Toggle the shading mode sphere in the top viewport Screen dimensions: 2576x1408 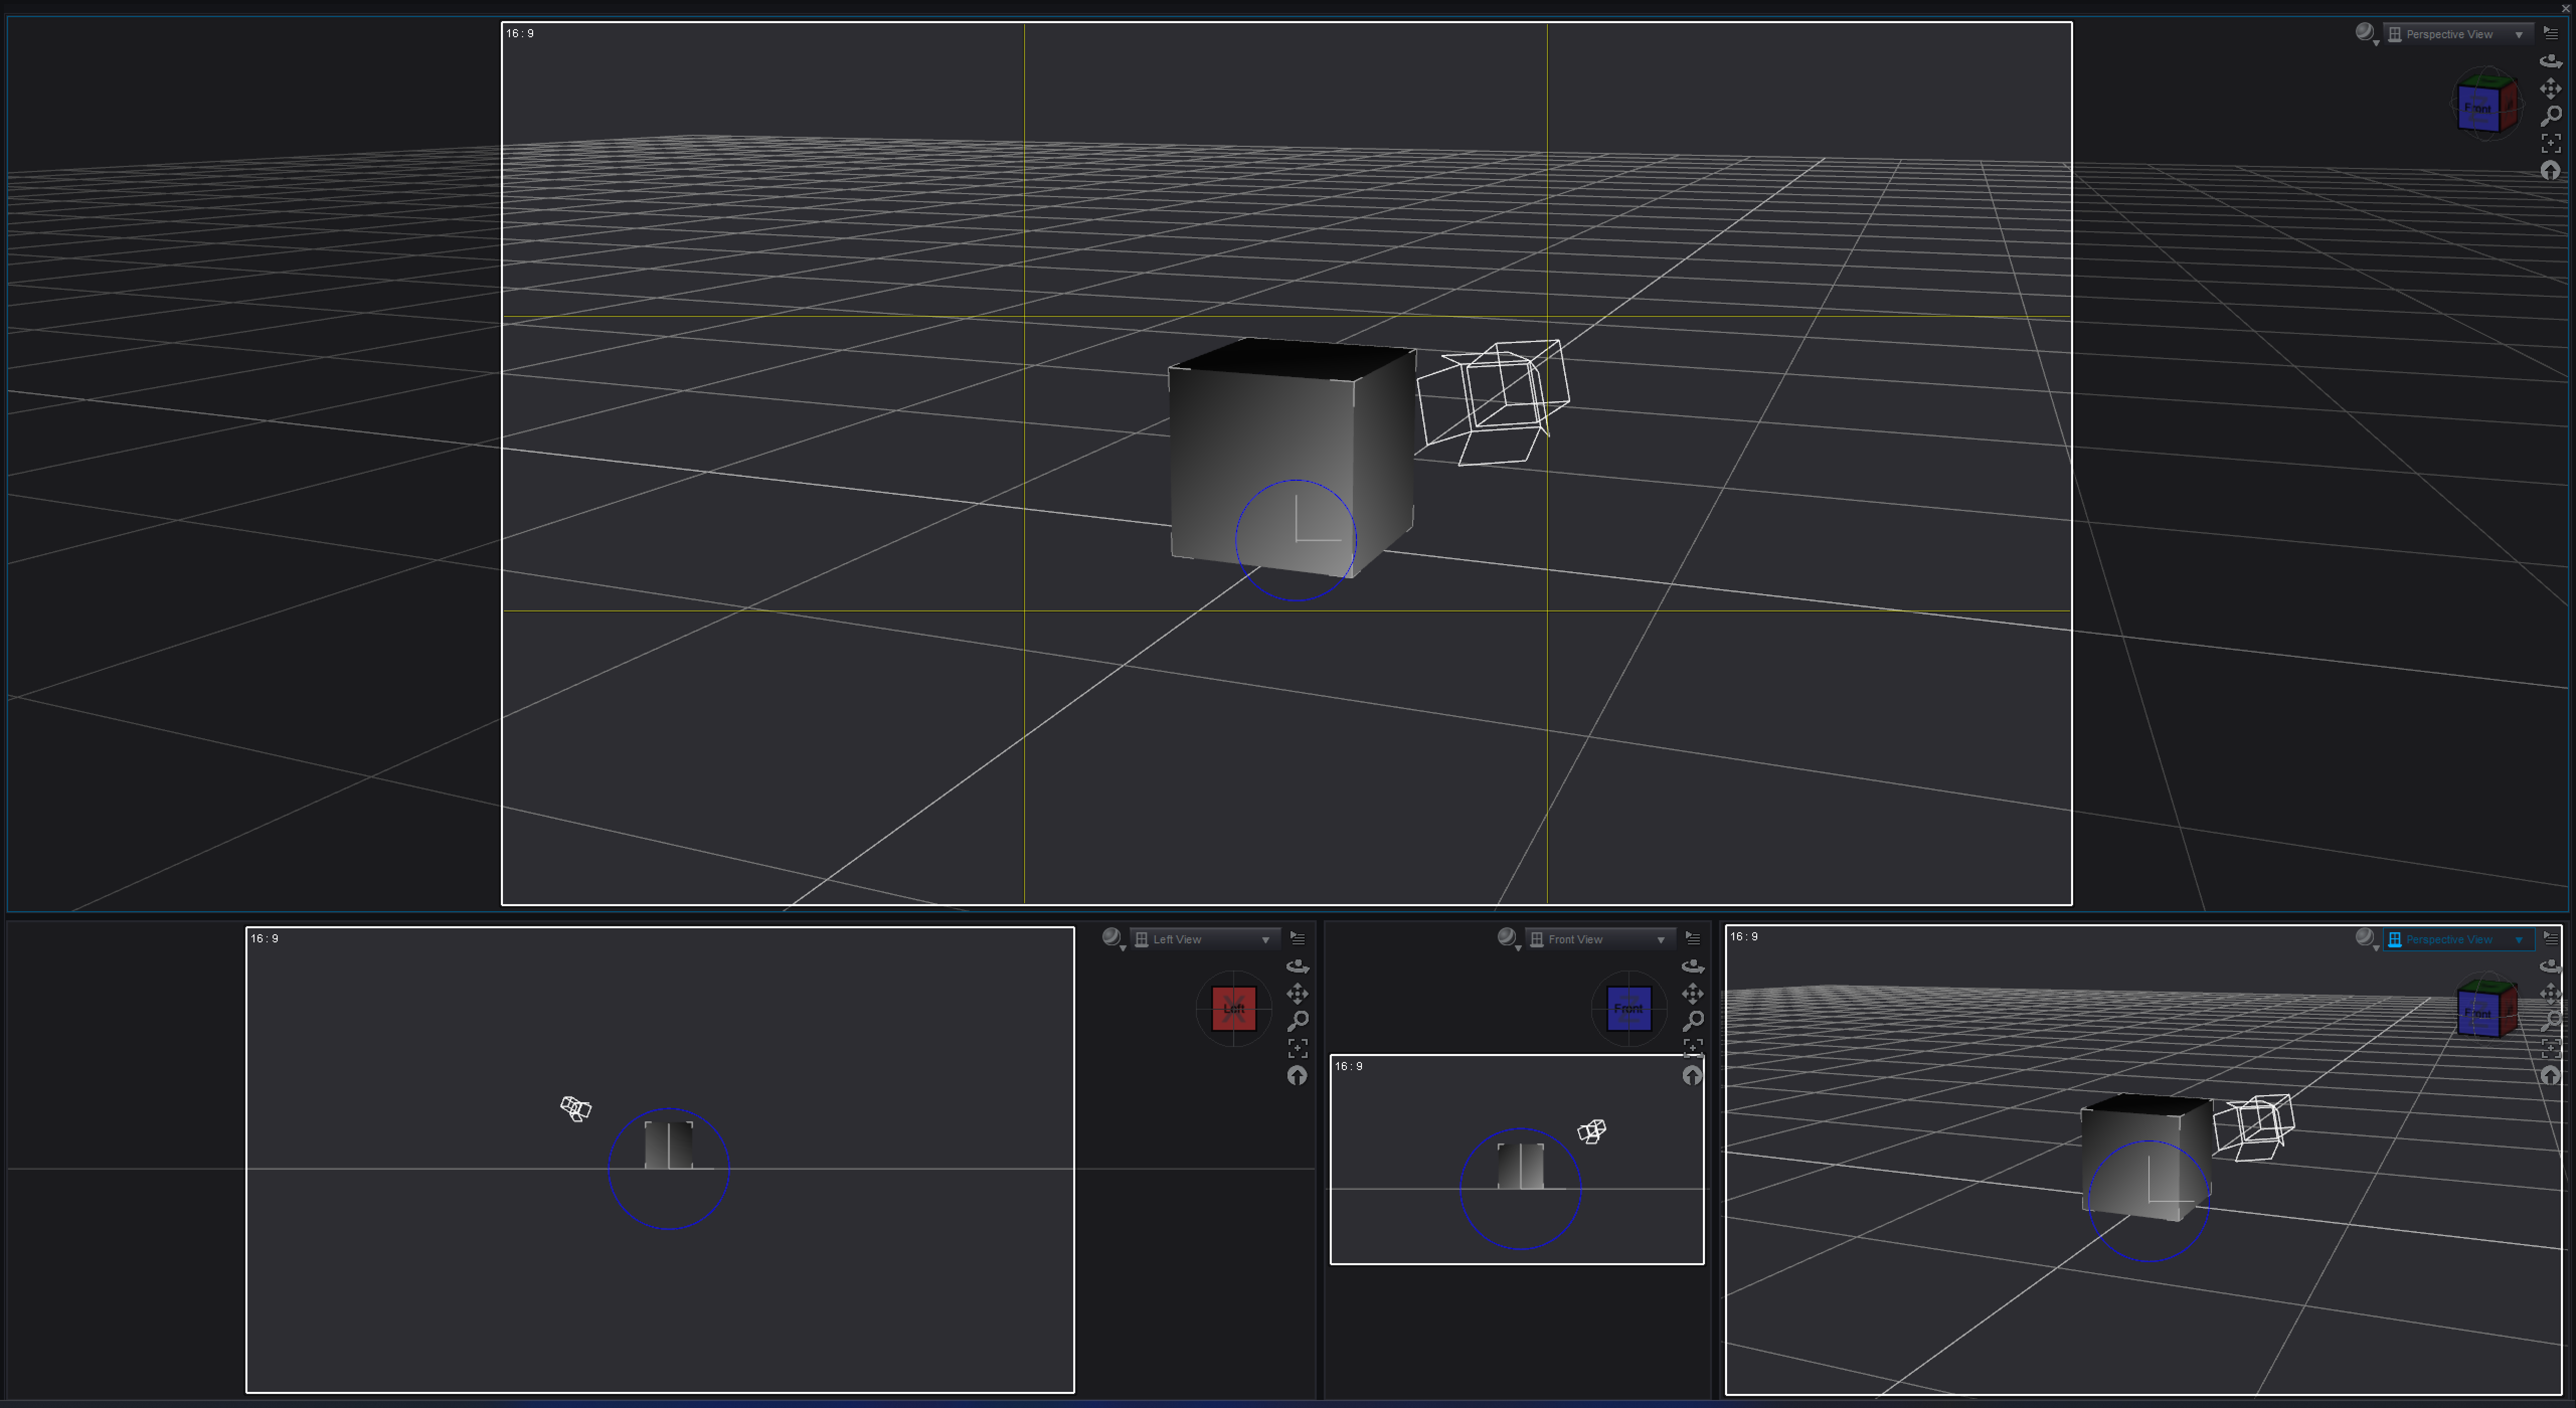click(x=2365, y=32)
